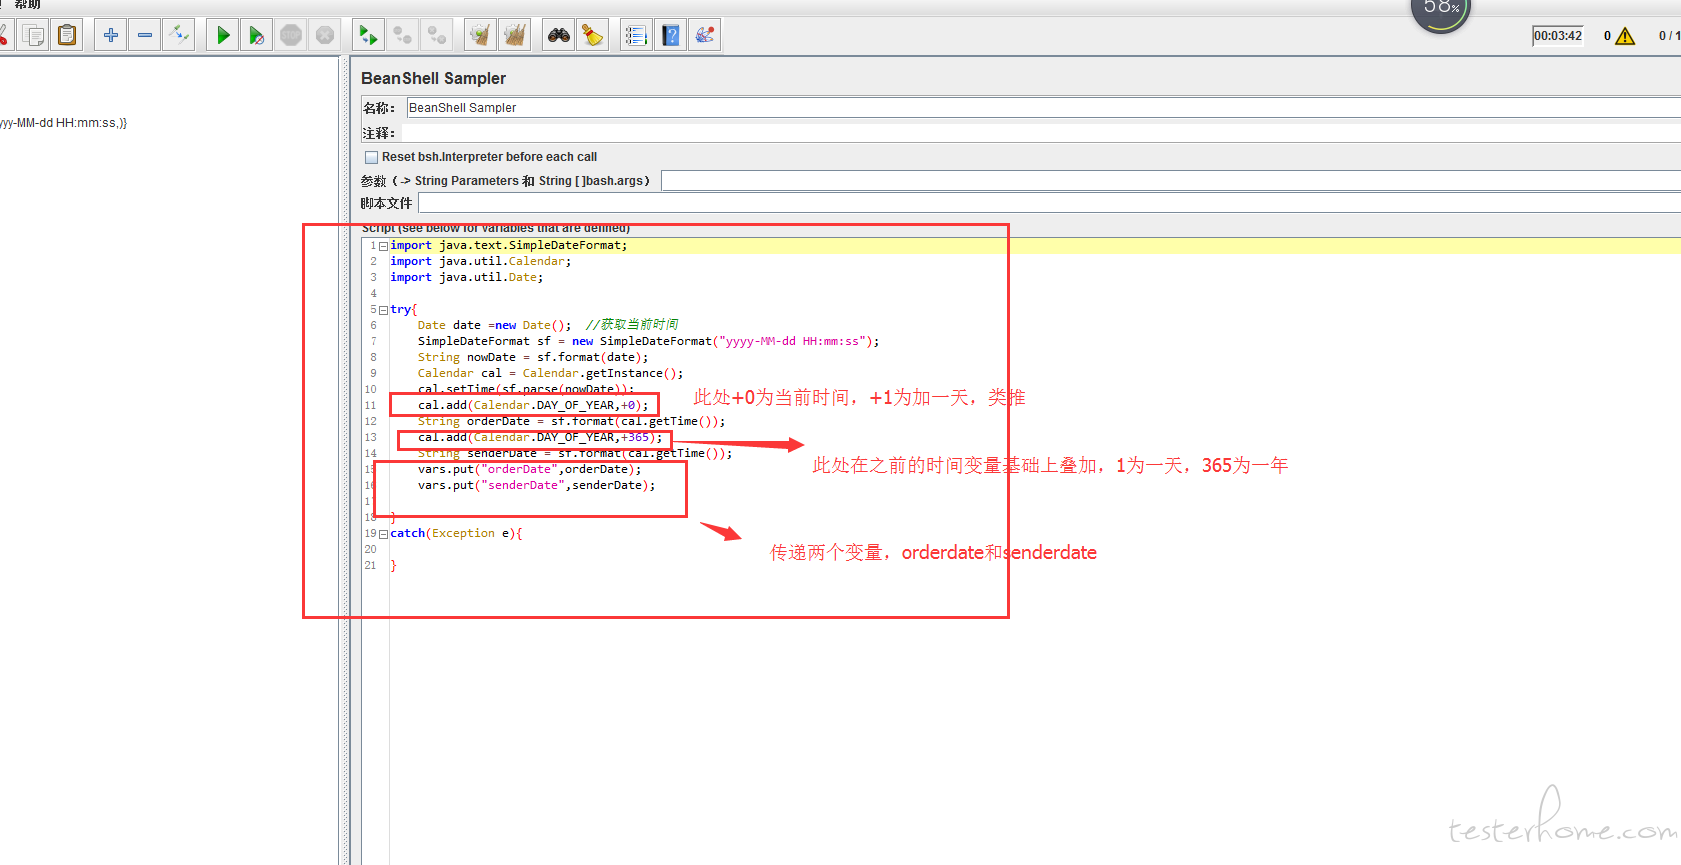The width and height of the screenshot is (1681, 865).
Task: Click the Clear All double broom icon
Action: tap(515, 35)
